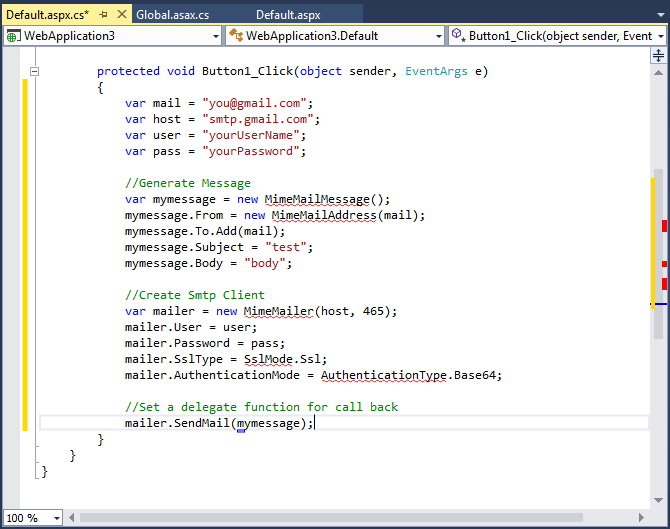Screen dimensions: 670x529
Task: Open the Button1_Click member dropdown
Action: pyautogui.click(x=661, y=36)
